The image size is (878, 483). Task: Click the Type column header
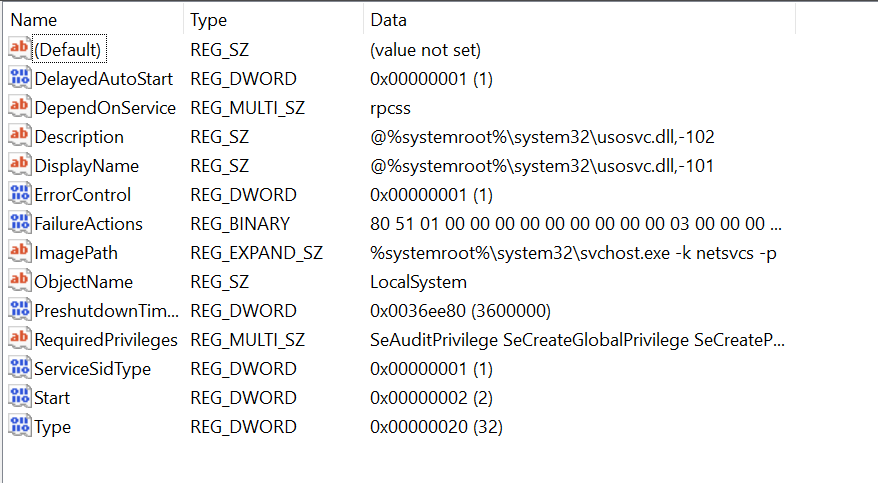[x=208, y=20]
